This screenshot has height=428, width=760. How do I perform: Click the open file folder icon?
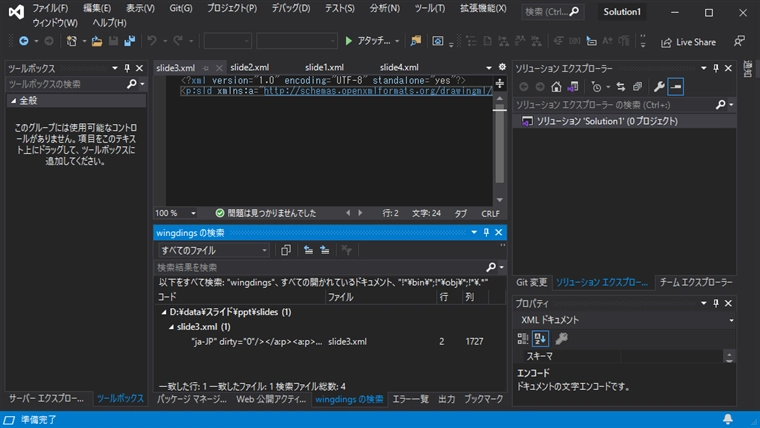[97, 41]
